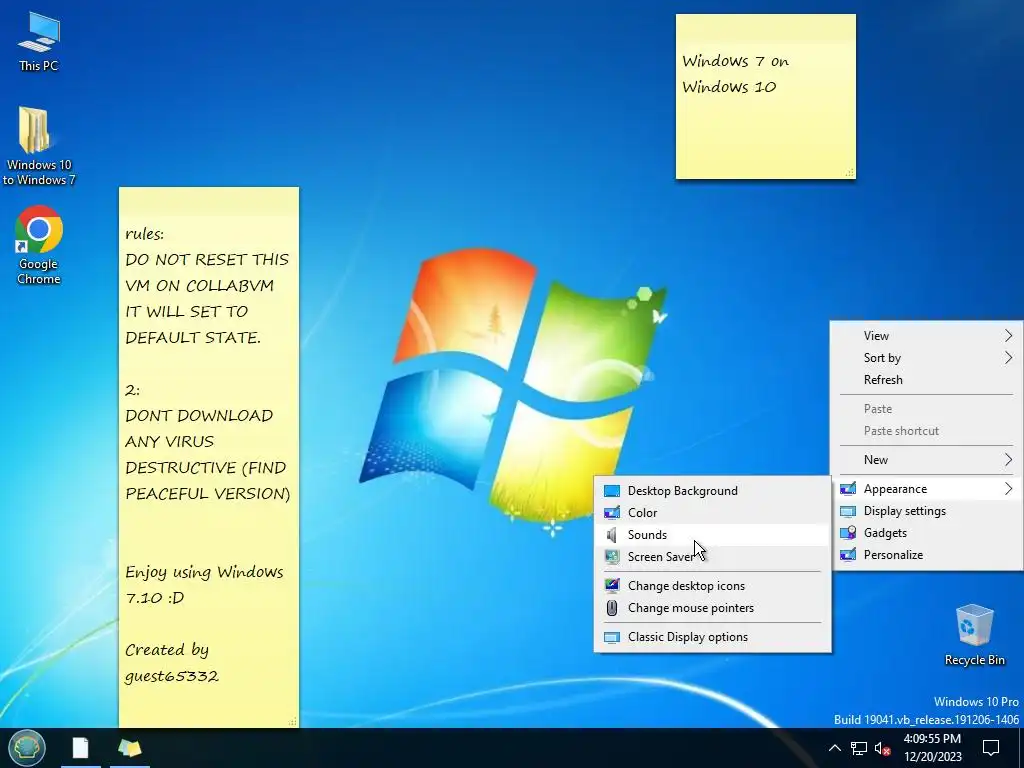The height and width of the screenshot is (768, 1024).
Task: Open the This PC desktop icon
Action: point(39,42)
